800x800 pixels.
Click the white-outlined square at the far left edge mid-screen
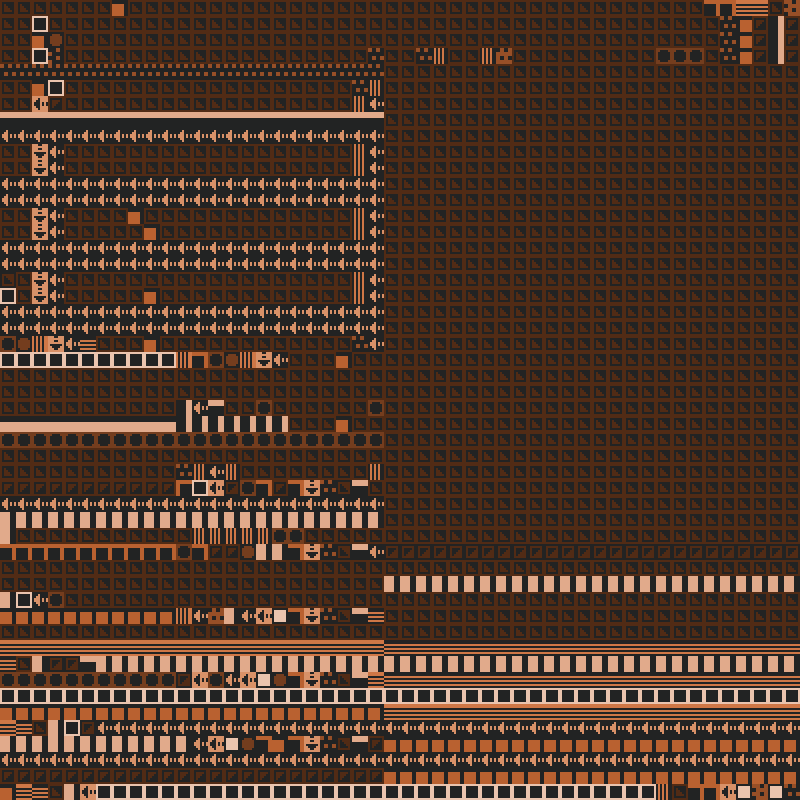tap(8, 296)
